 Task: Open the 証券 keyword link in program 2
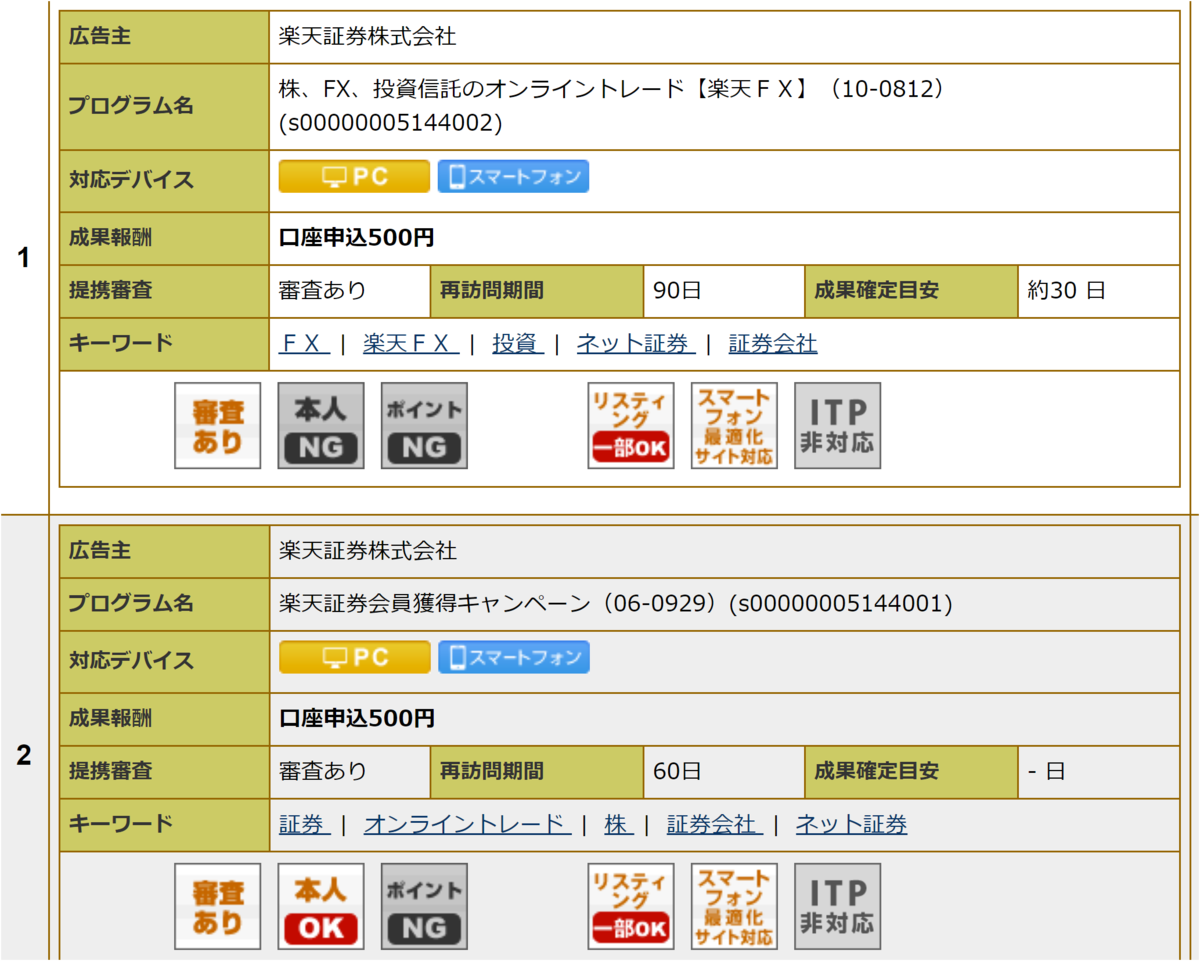(304, 825)
